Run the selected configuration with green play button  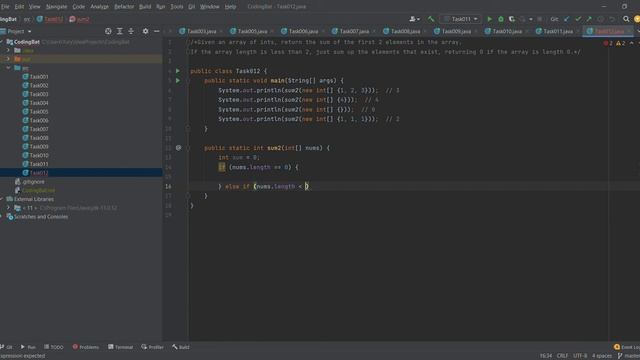click(x=489, y=19)
